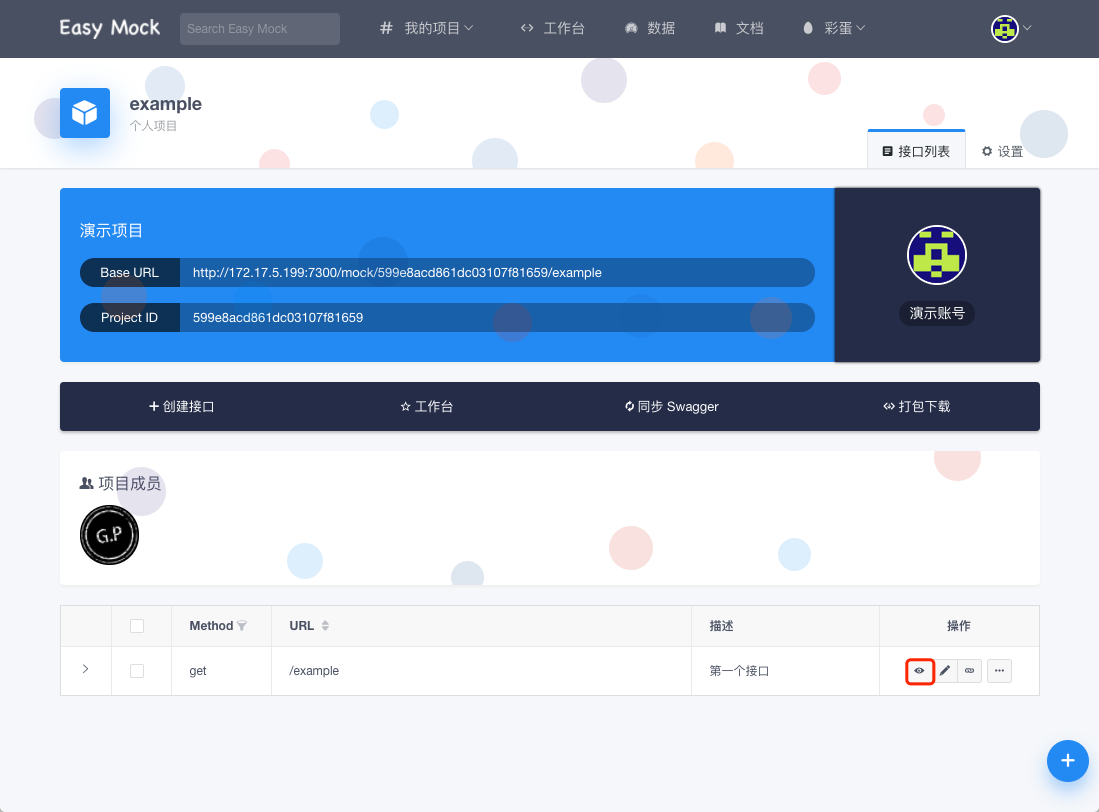This screenshot has height=812, width=1099.
Task: Open 数据 in top navigation
Action: pyautogui.click(x=650, y=29)
